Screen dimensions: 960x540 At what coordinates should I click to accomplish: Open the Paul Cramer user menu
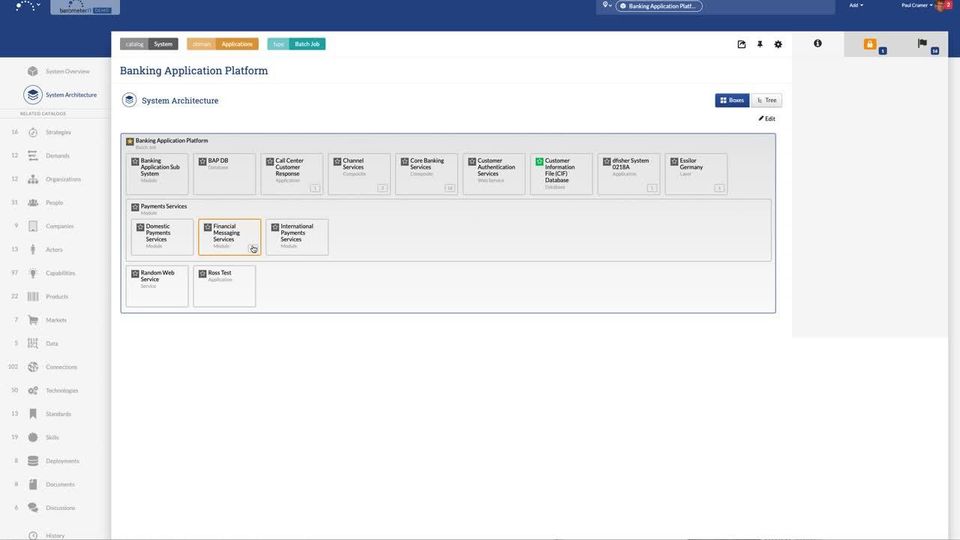(917, 6)
